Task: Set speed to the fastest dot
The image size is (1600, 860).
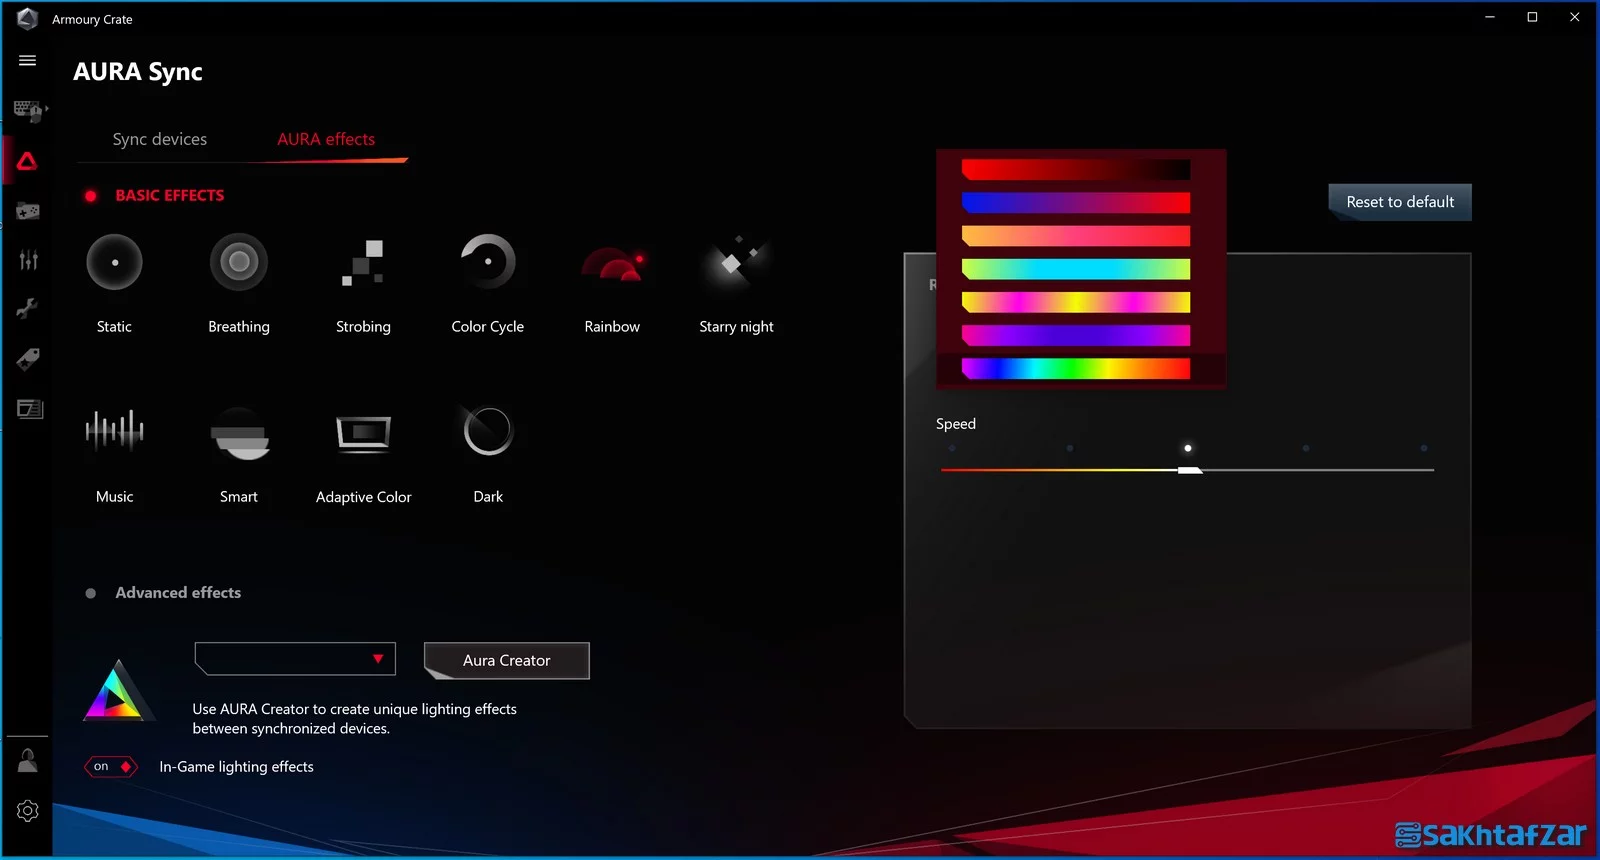Action: (x=1424, y=448)
